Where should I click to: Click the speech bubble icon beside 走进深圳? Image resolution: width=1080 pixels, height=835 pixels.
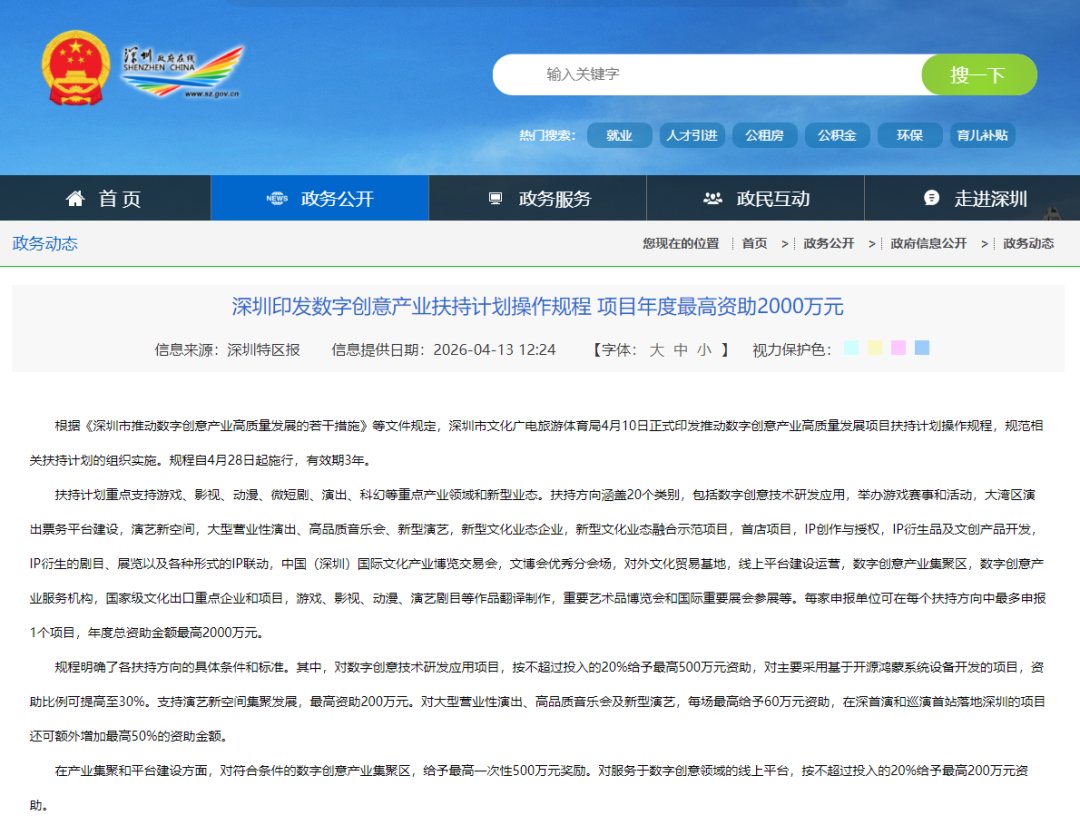click(x=931, y=198)
